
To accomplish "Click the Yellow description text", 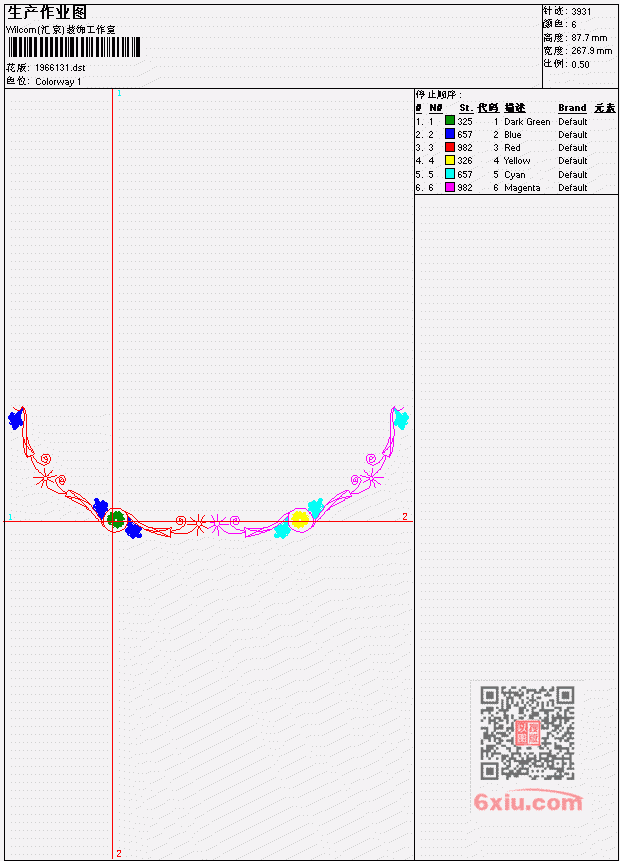I will [517, 161].
